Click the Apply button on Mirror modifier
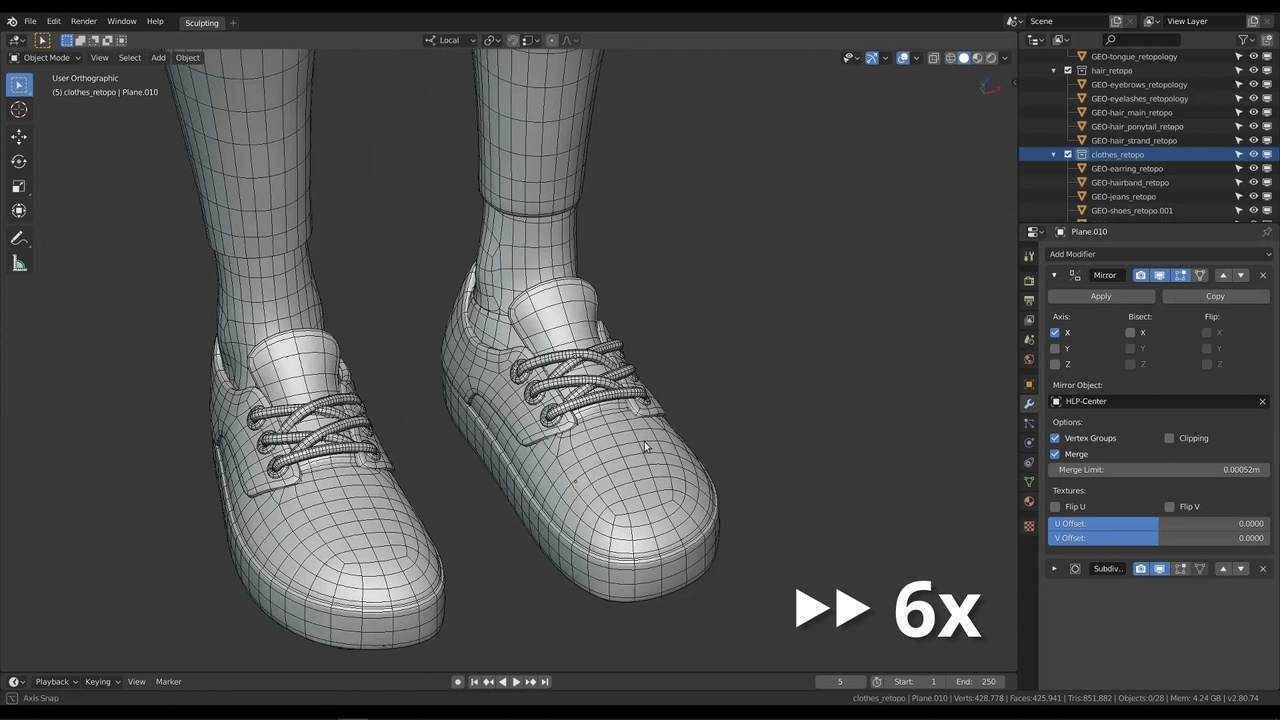1280x720 pixels. pyautogui.click(x=1100, y=296)
